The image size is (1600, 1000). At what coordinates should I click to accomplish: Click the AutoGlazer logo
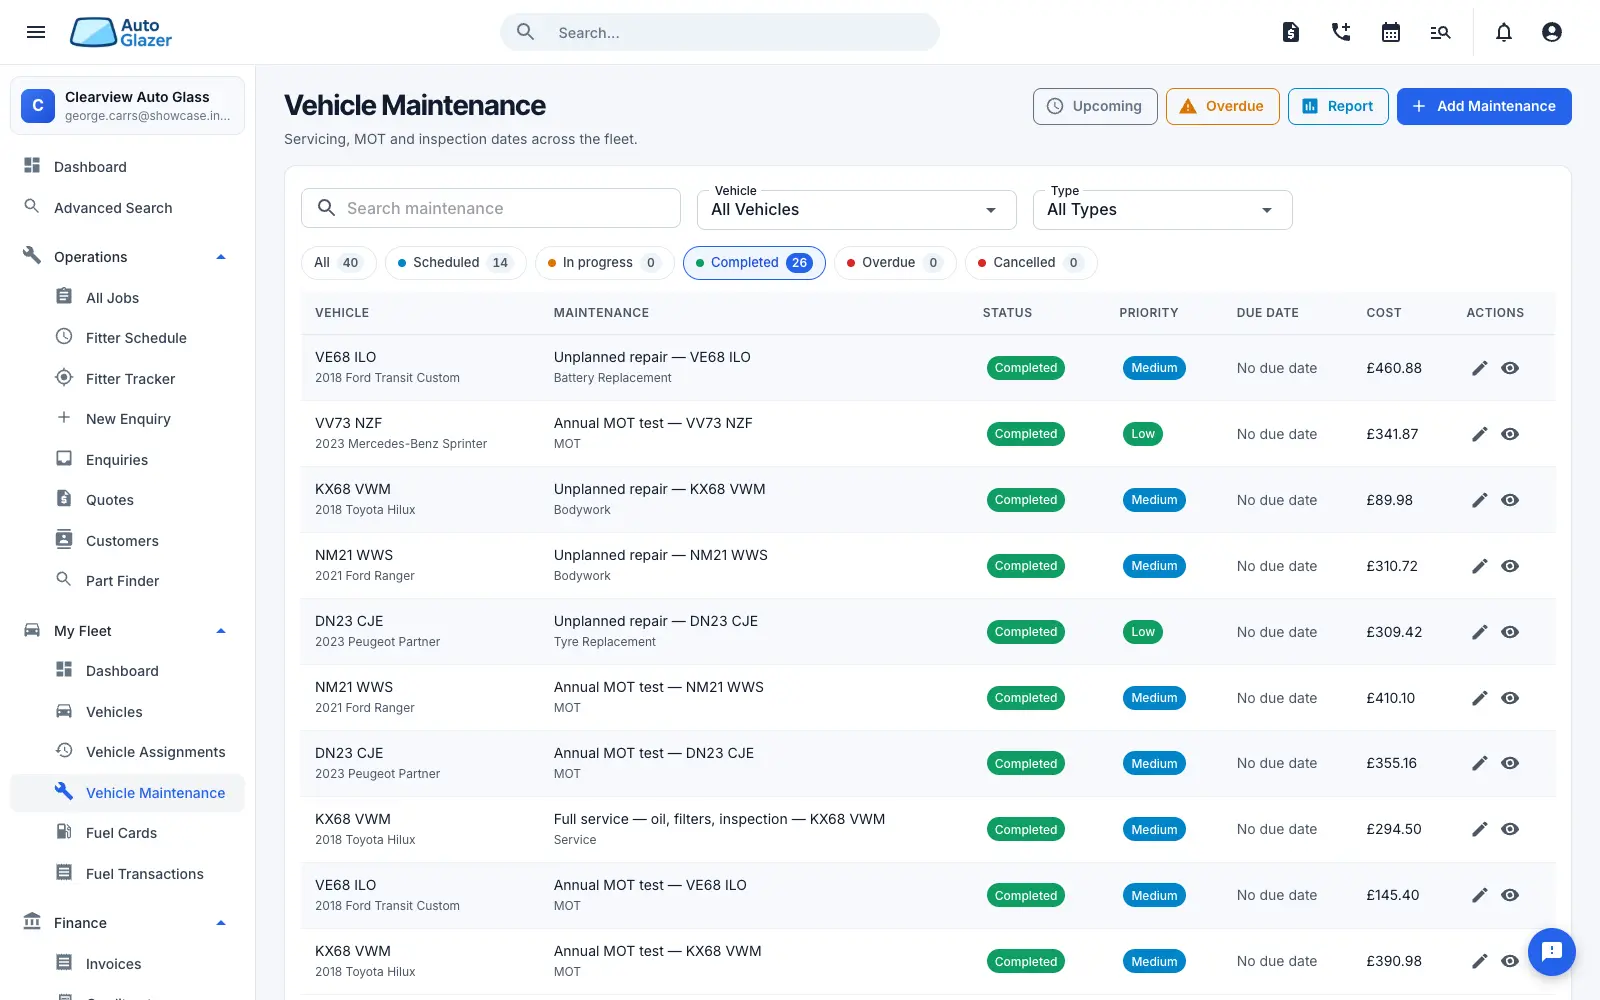coord(121,32)
